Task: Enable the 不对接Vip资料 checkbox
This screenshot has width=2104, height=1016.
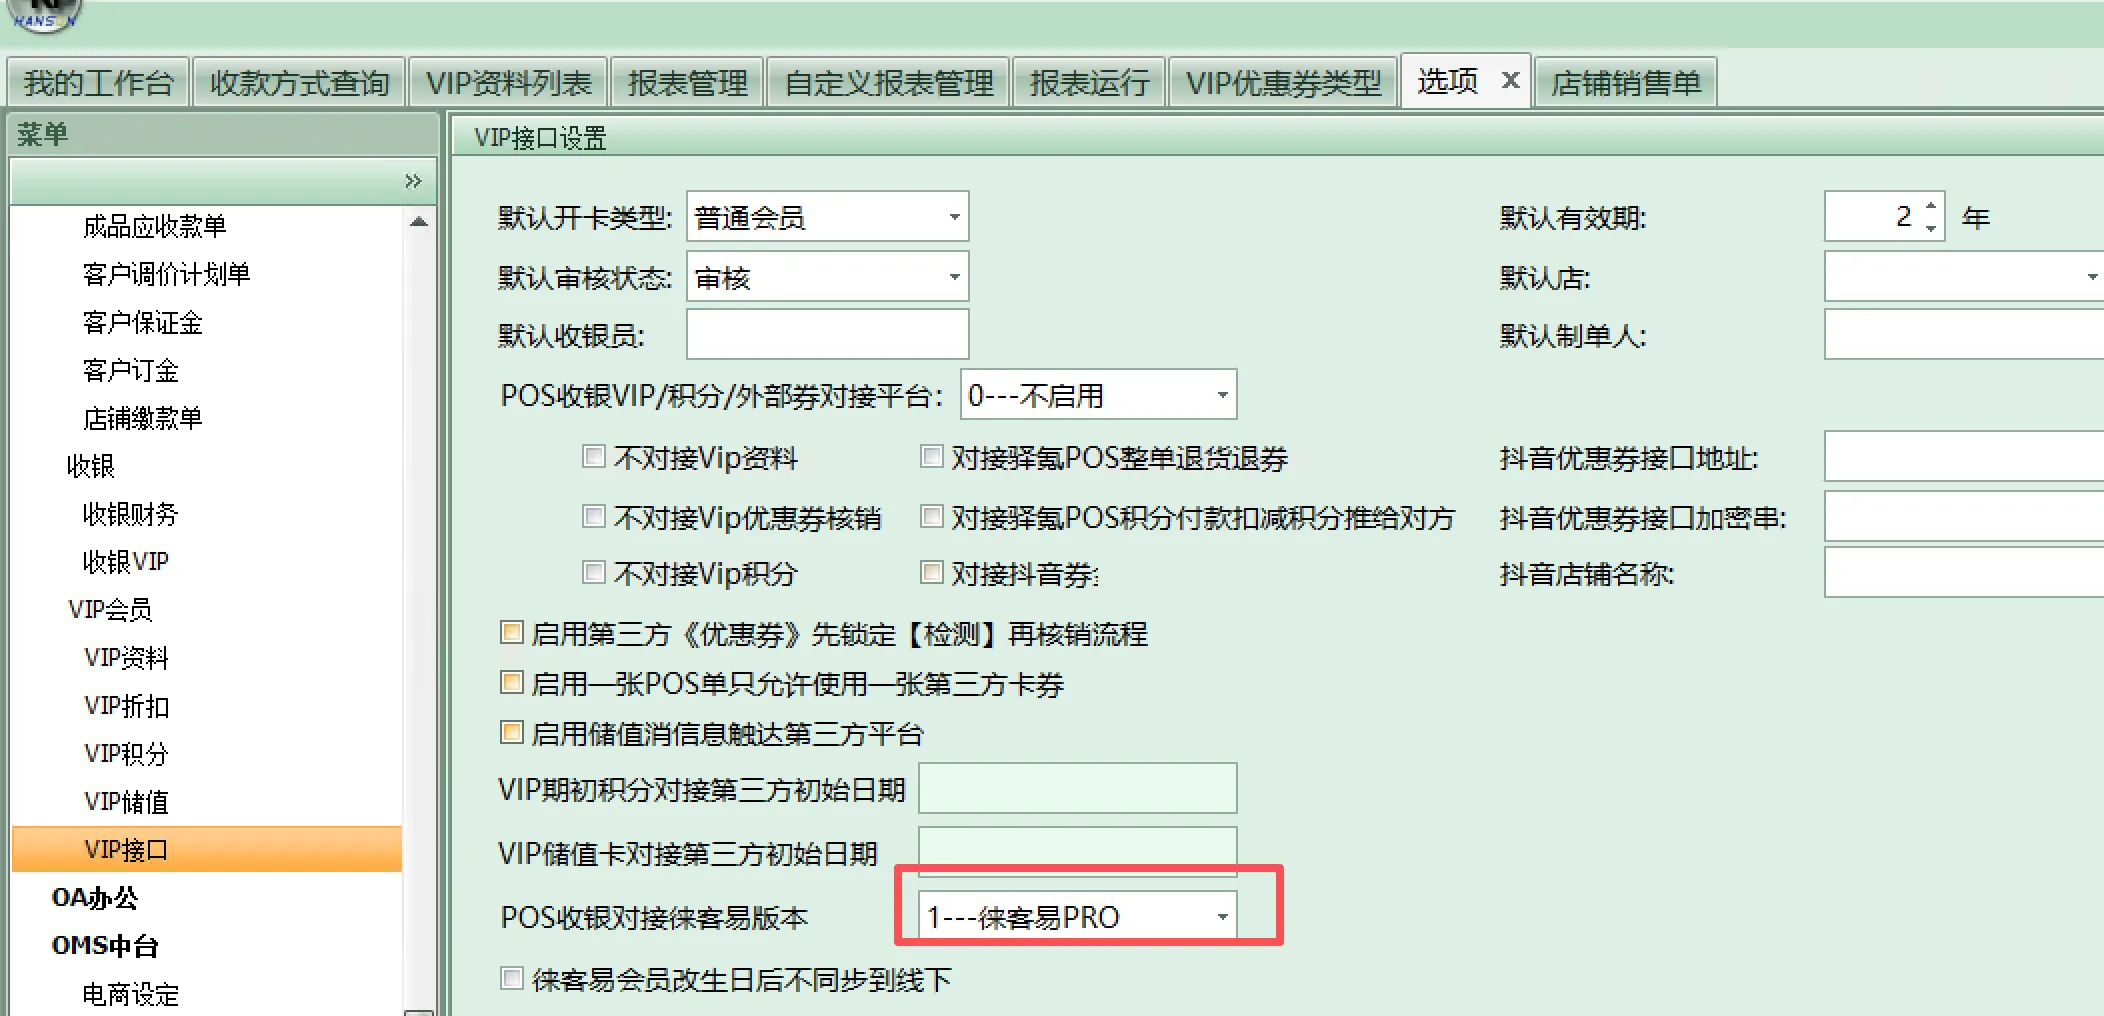Action: point(594,456)
